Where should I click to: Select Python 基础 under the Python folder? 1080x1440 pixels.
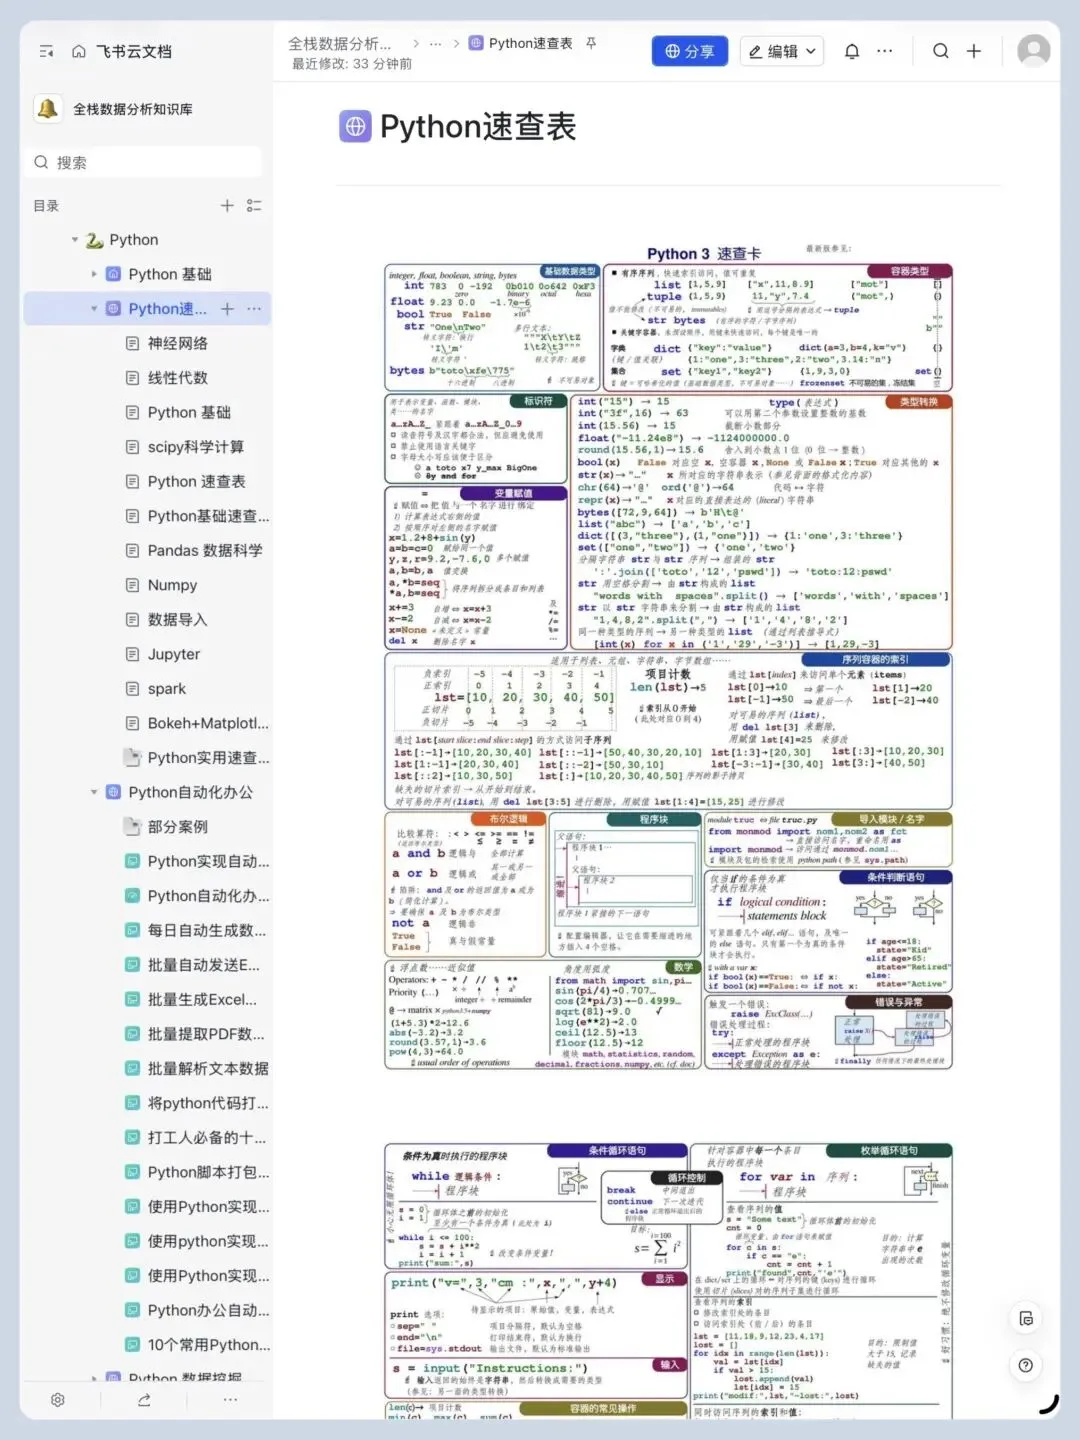click(x=169, y=274)
